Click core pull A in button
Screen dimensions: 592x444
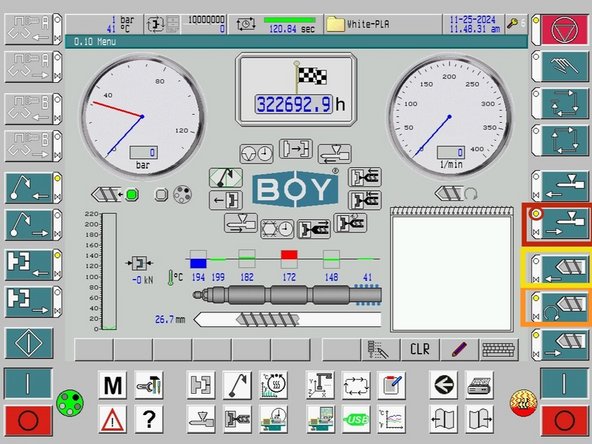coord(33,29)
